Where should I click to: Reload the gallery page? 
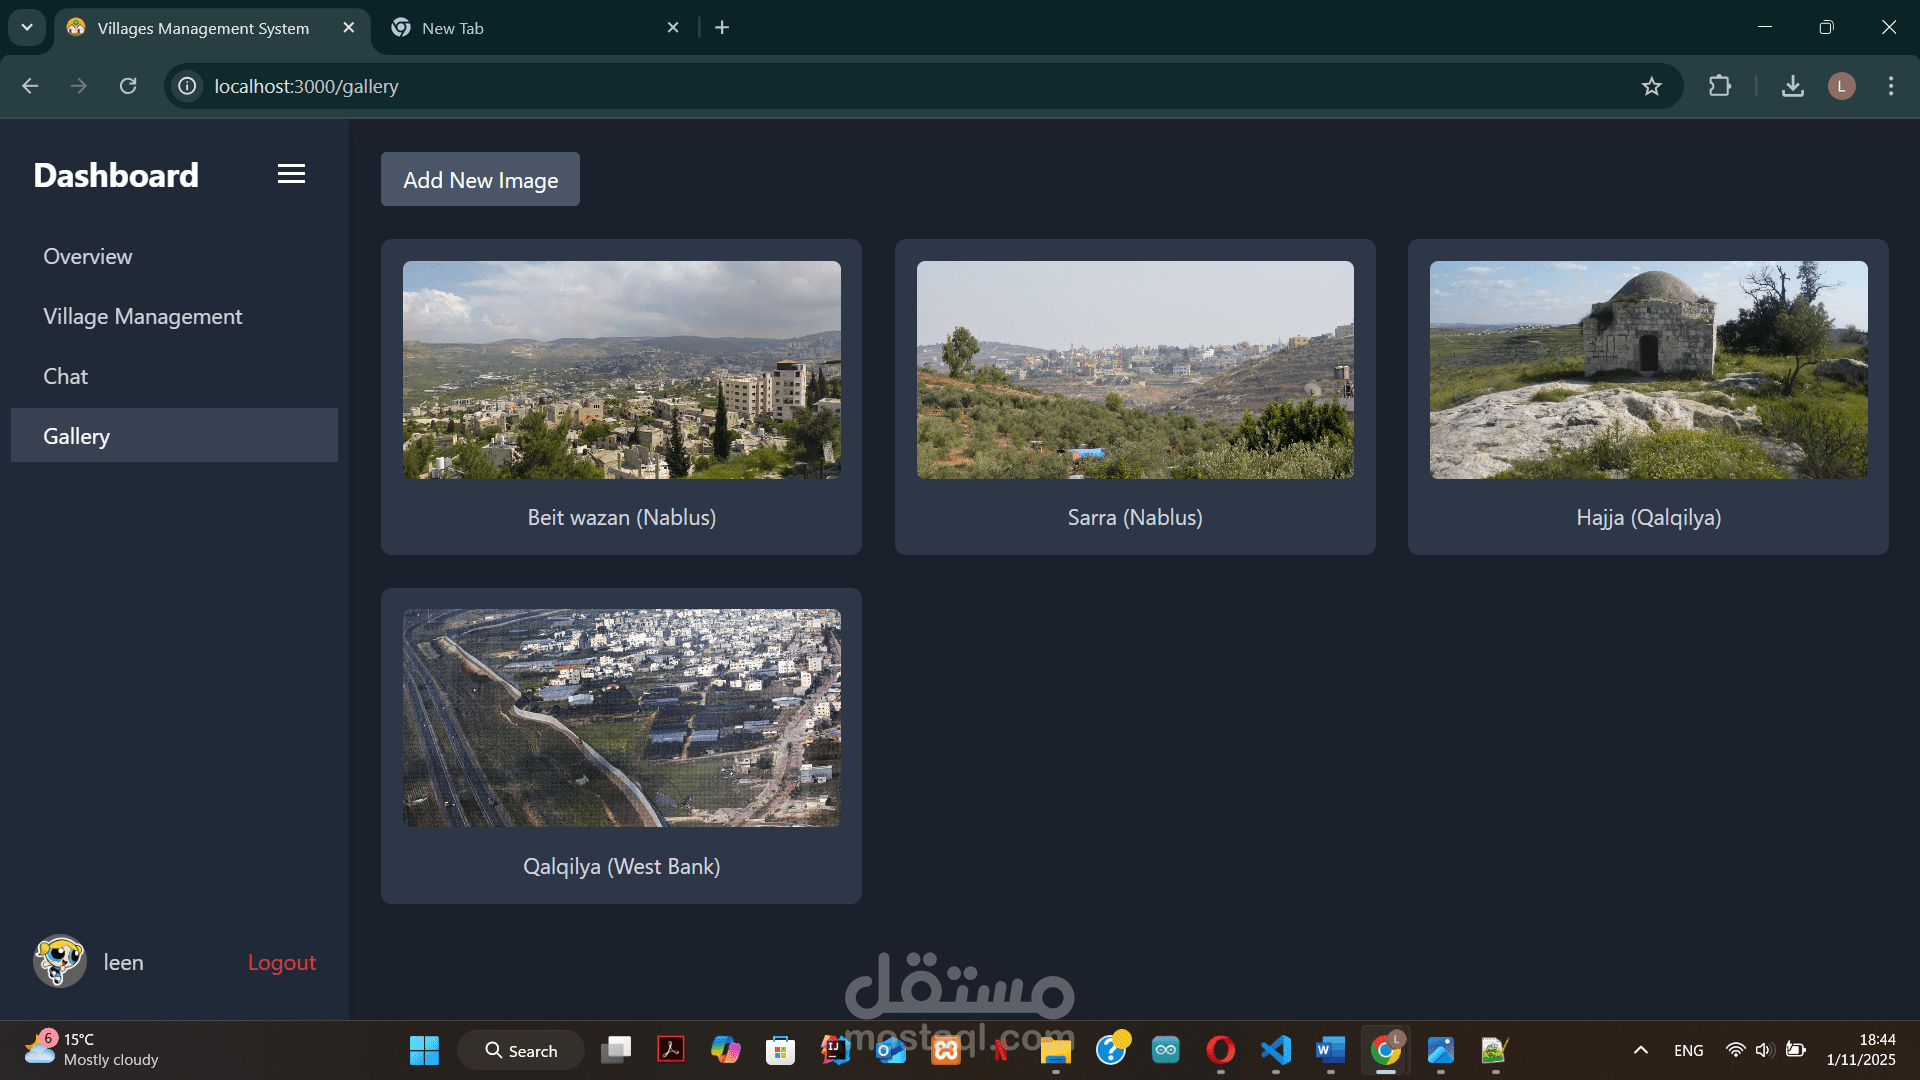[128, 86]
